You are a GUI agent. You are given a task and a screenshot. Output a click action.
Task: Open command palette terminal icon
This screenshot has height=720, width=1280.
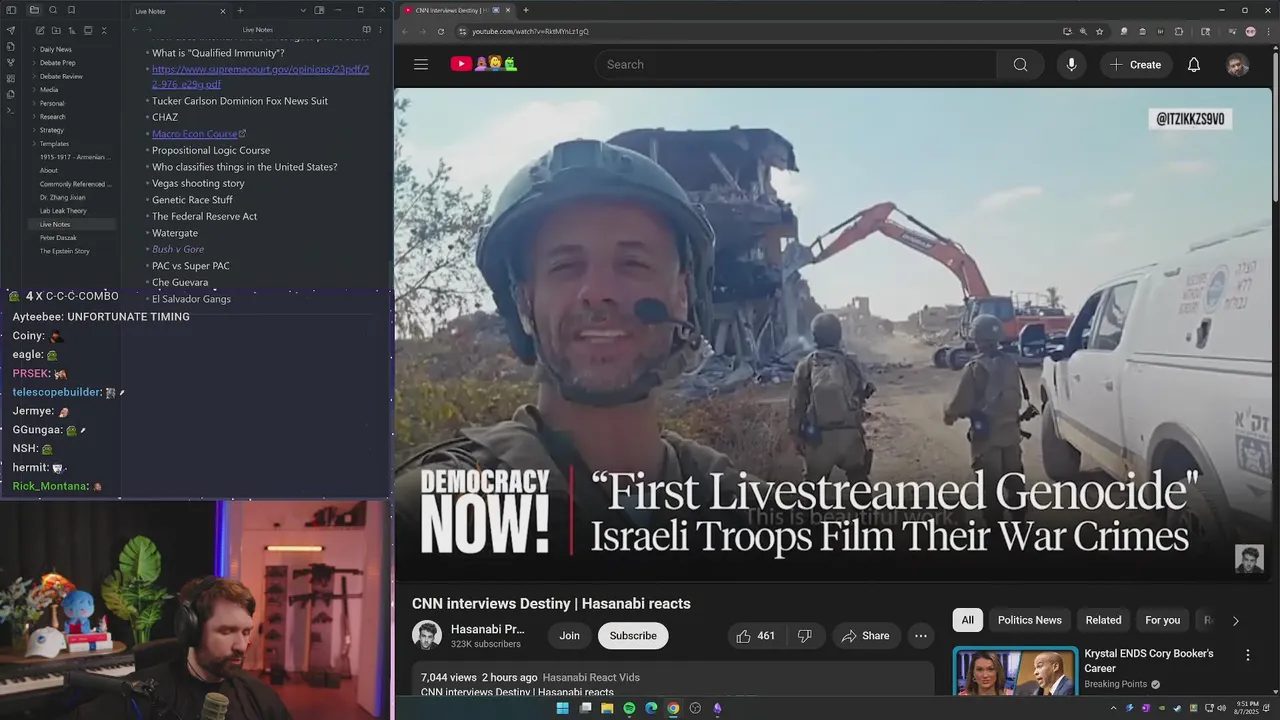pos(11,110)
